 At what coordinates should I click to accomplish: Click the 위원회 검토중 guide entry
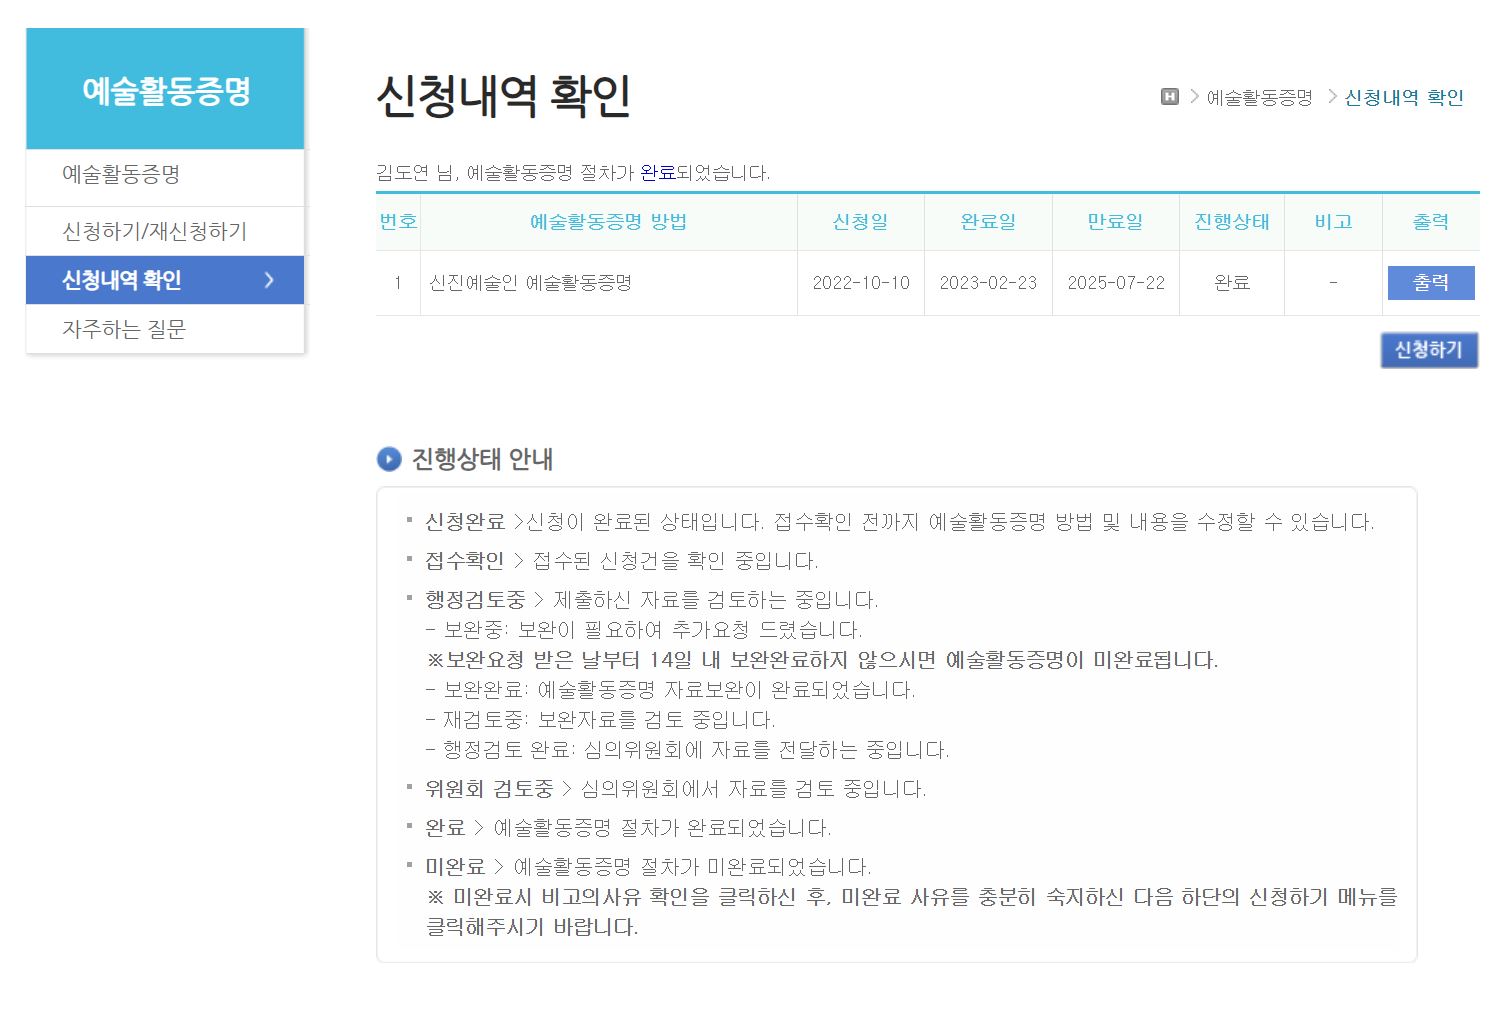(675, 789)
